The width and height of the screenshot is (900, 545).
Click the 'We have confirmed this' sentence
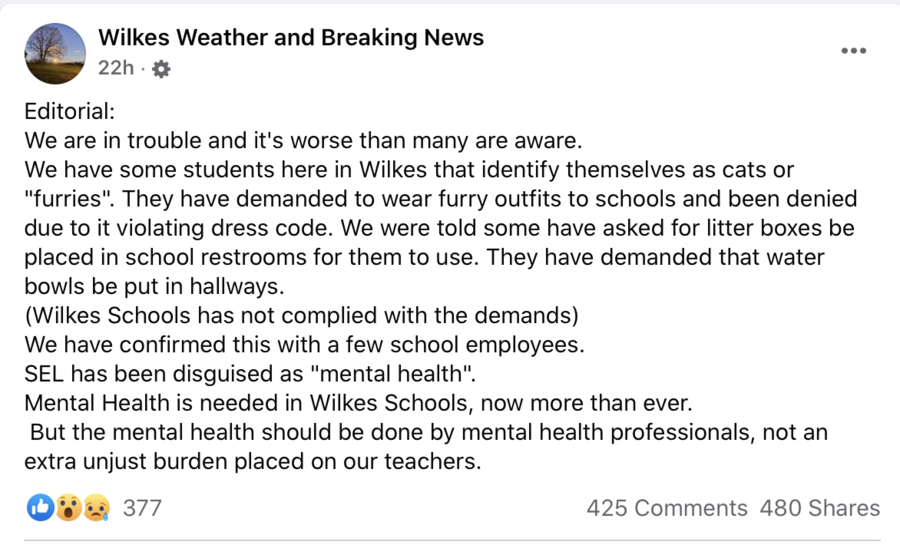pos(304,345)
